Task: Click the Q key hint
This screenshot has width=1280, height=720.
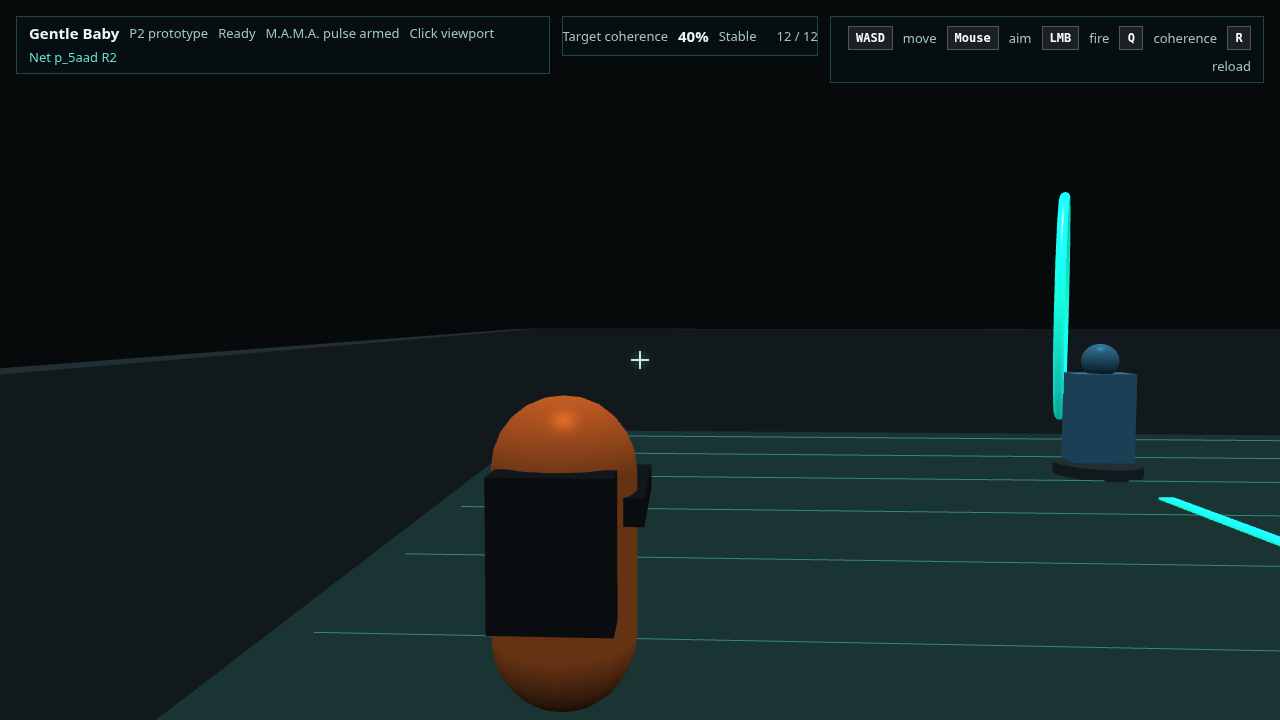Action: (x=1131, y=38)
